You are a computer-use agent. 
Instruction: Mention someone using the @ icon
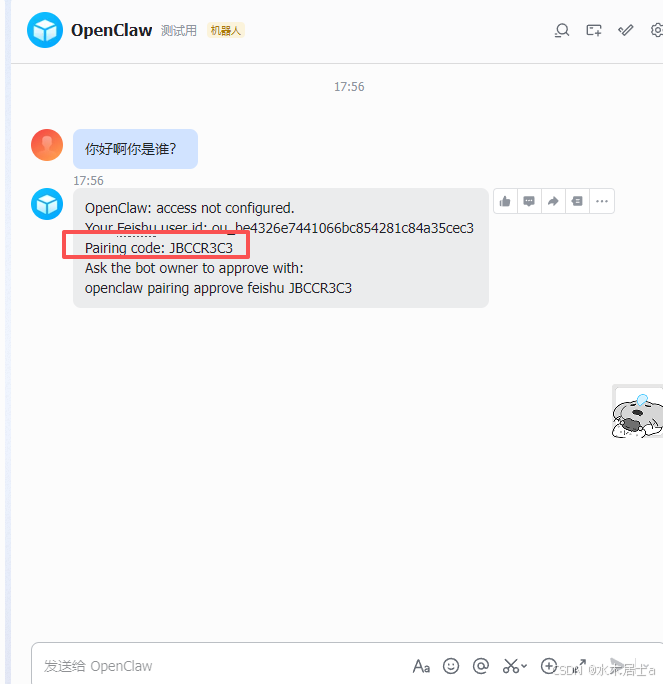click(481, 666)
